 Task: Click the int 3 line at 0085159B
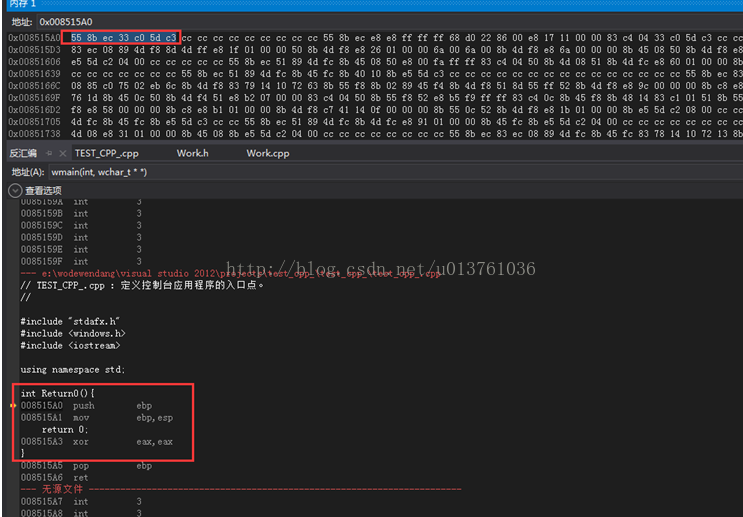[81, 213]
